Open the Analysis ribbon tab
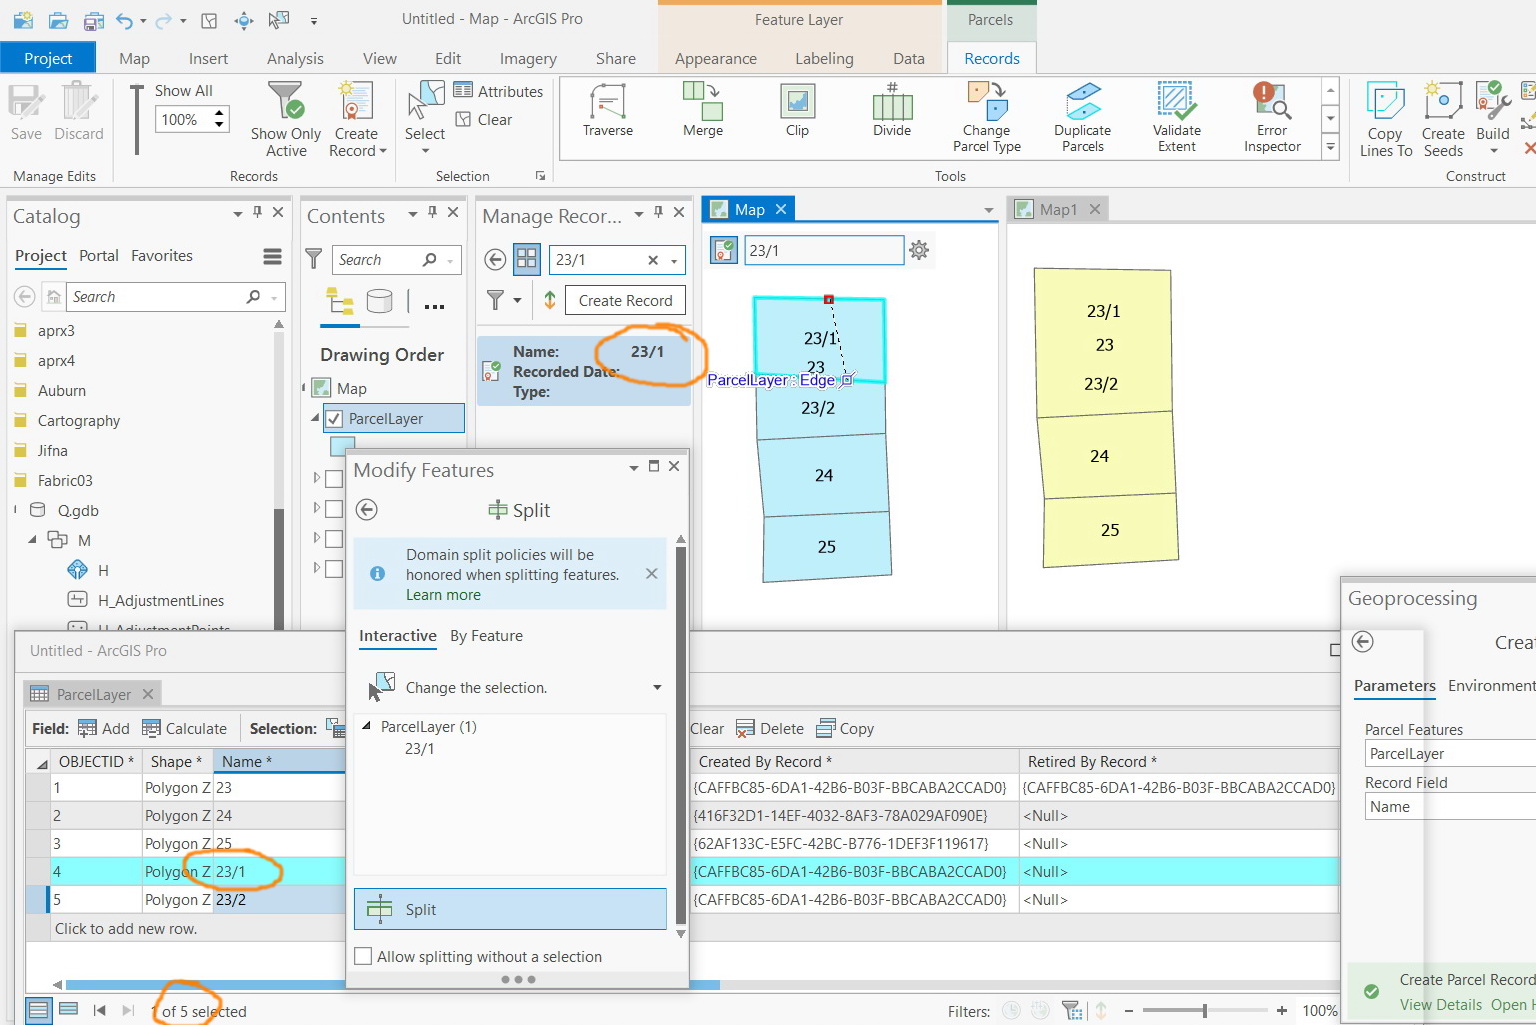The height and width of the screenshot is (1025, 1536). pos(295,59)
